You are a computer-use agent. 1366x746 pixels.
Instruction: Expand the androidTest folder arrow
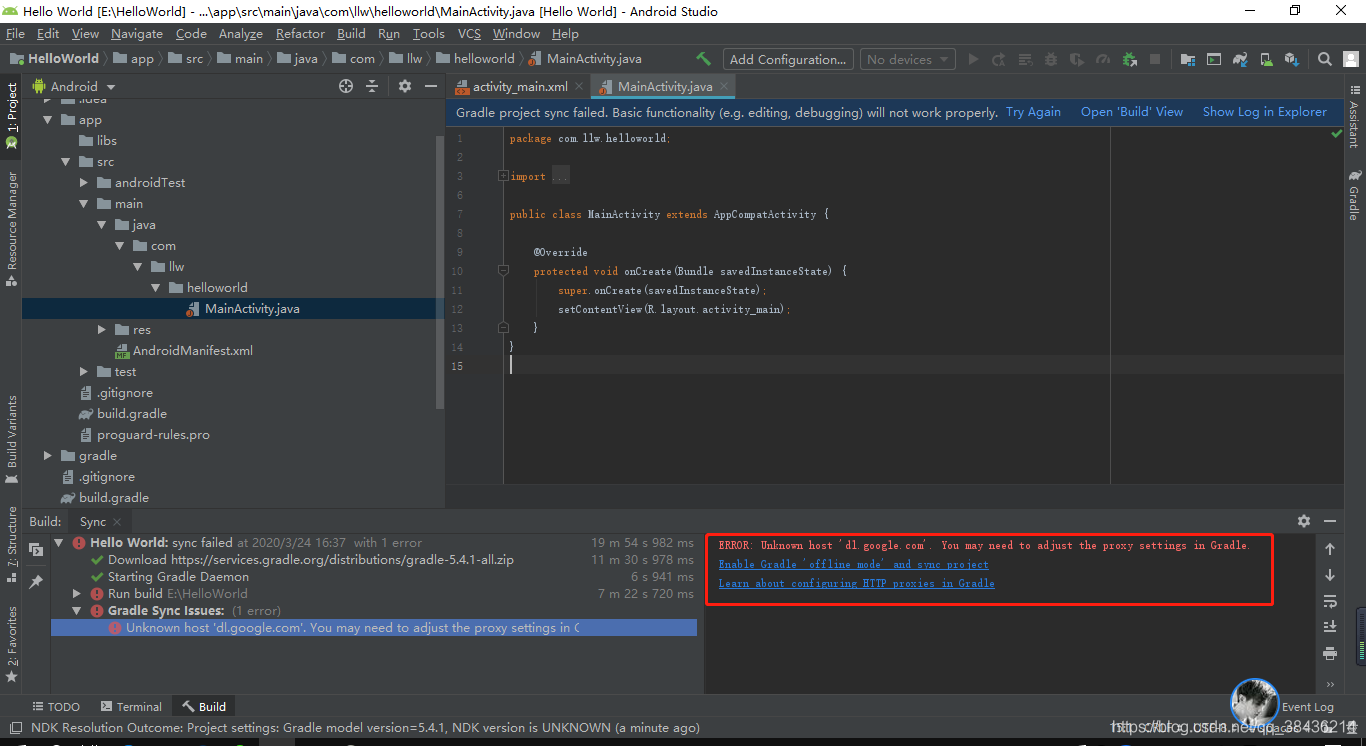point(84,183)
